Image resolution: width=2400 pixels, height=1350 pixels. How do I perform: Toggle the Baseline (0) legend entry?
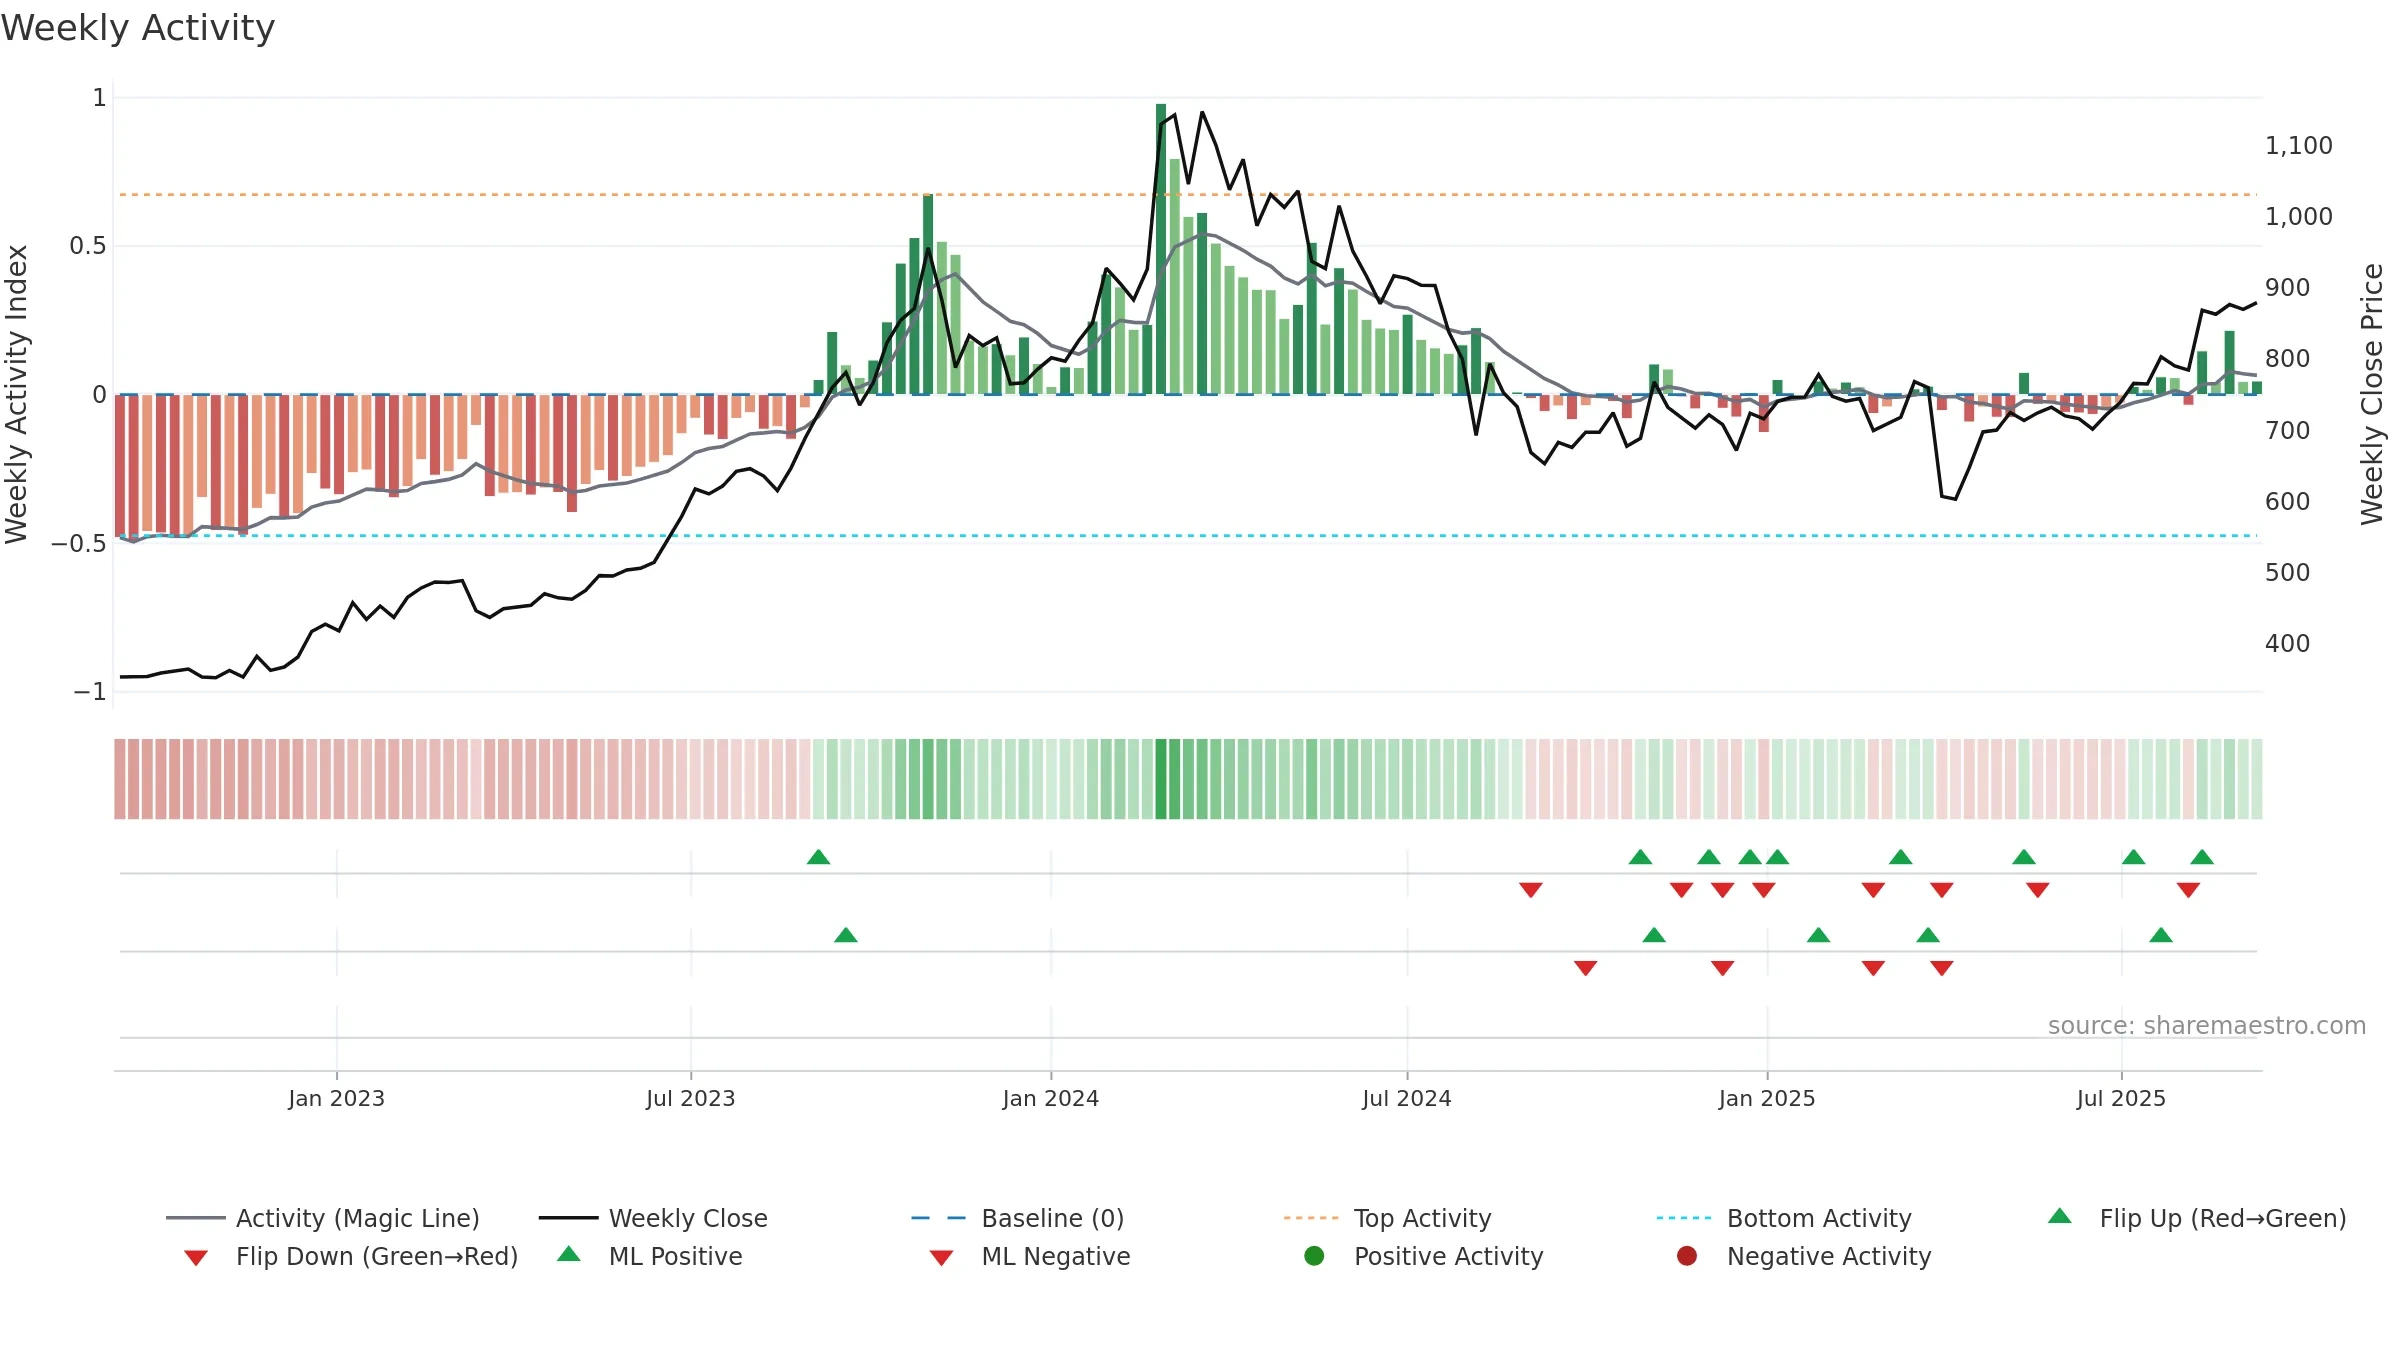(x=1018, y=1218)
